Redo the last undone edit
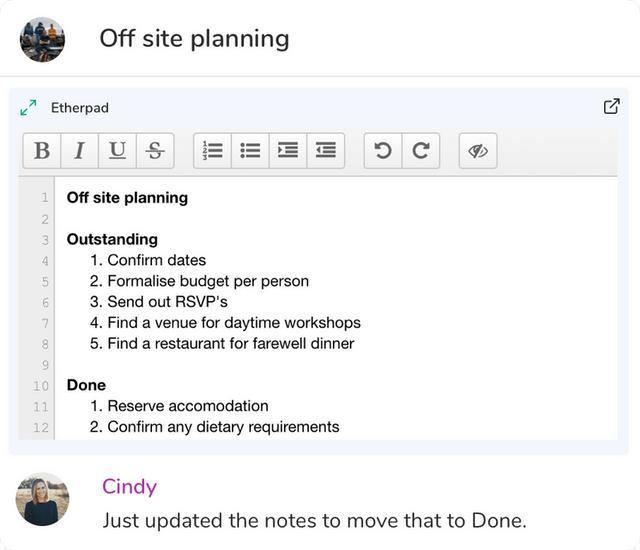Image resolution: width=640 pixels, height=550 pixels. pyautogui.click(x=420, y=150)
